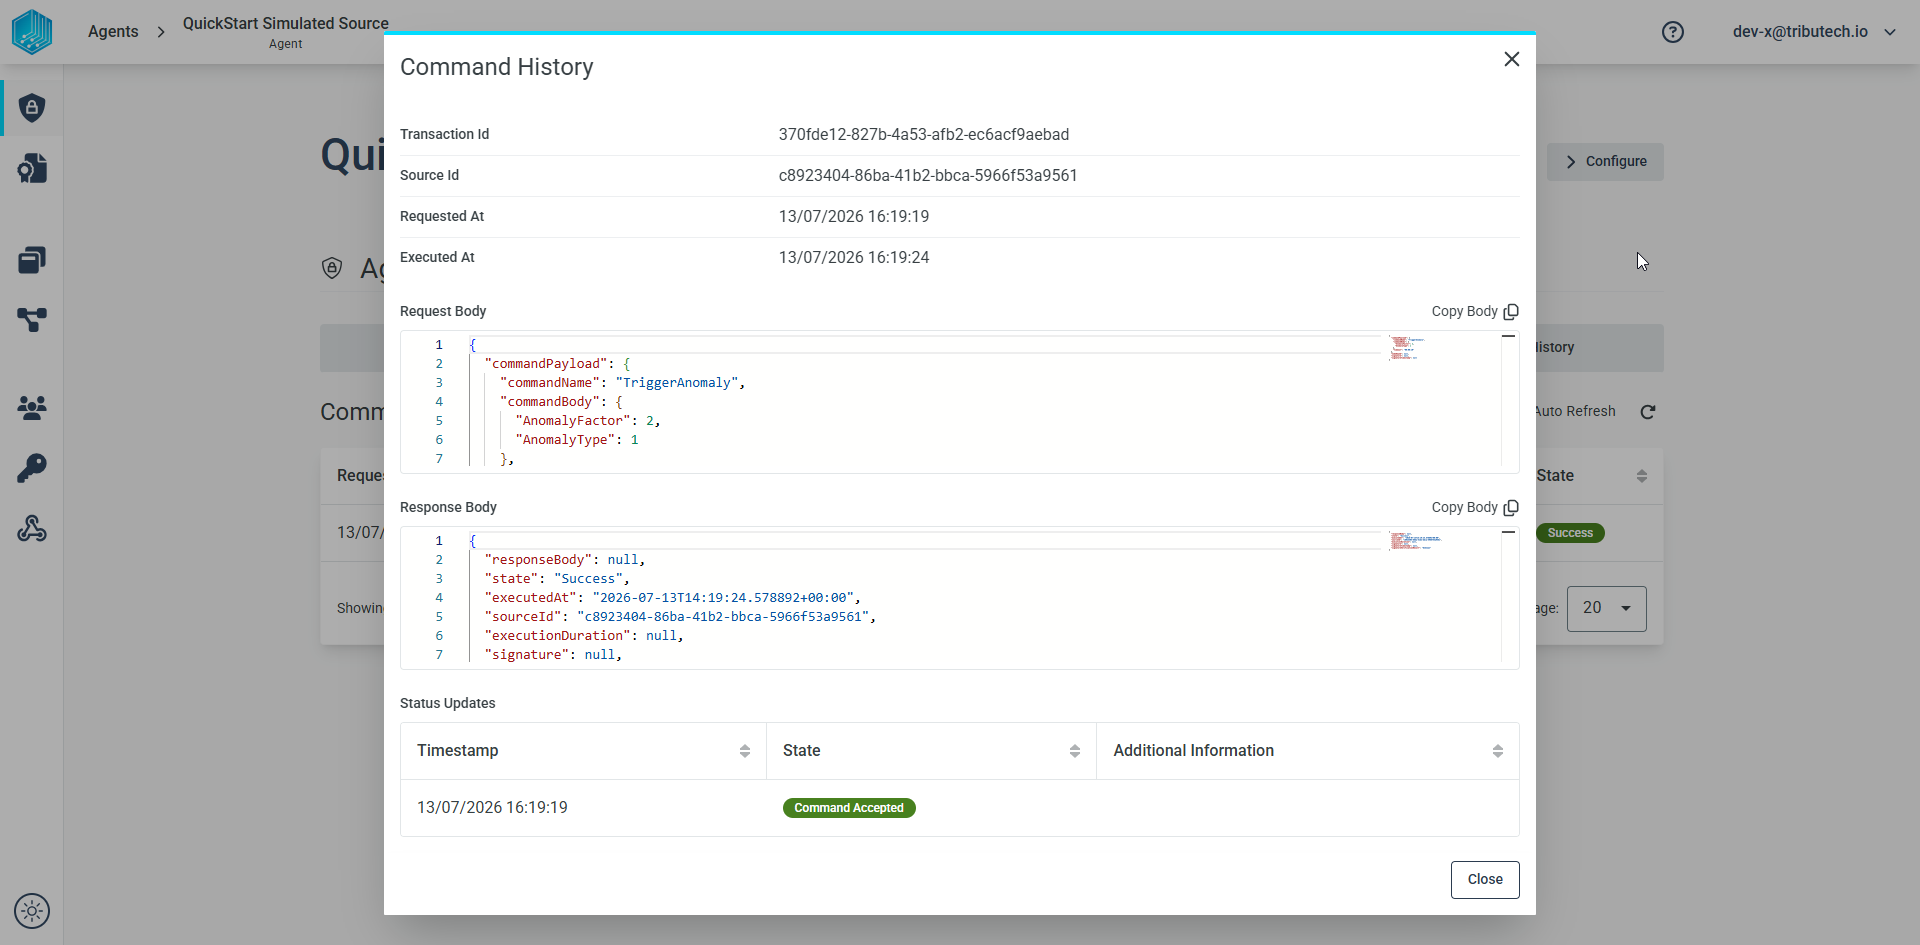Click the Agents breadcrumb link

113,32
